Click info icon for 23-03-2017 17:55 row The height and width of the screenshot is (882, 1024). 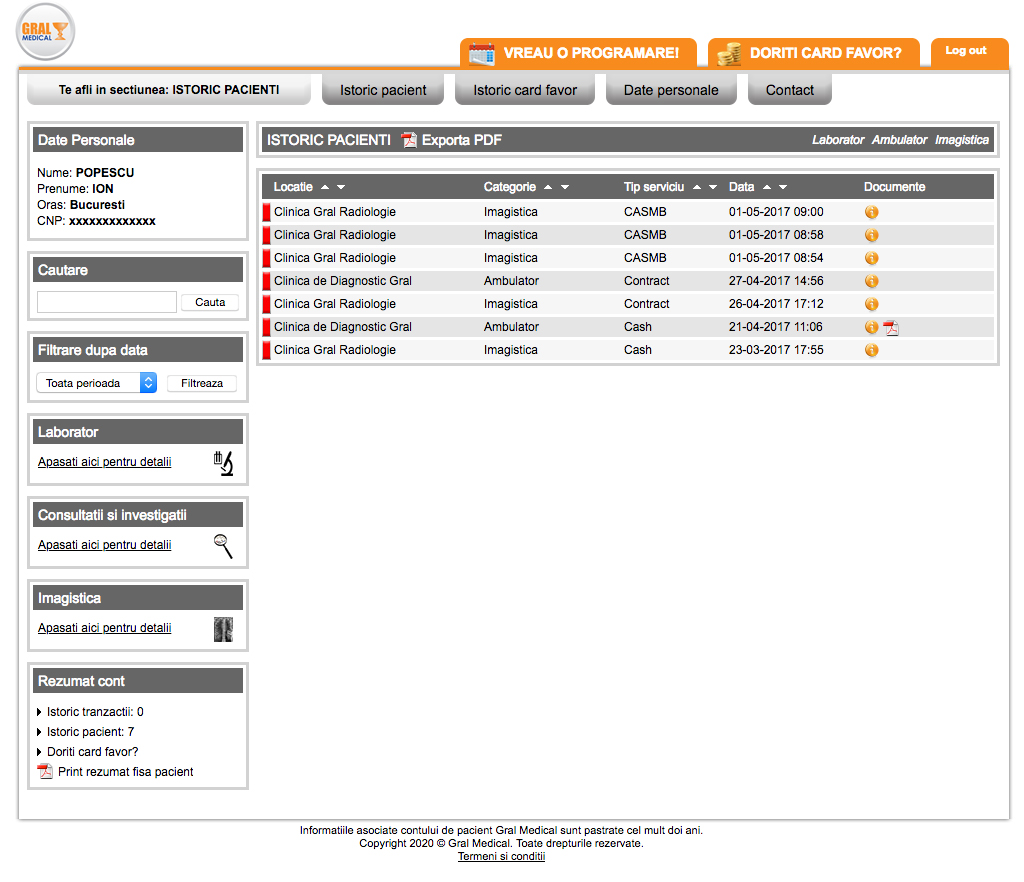tap(871, 350)
